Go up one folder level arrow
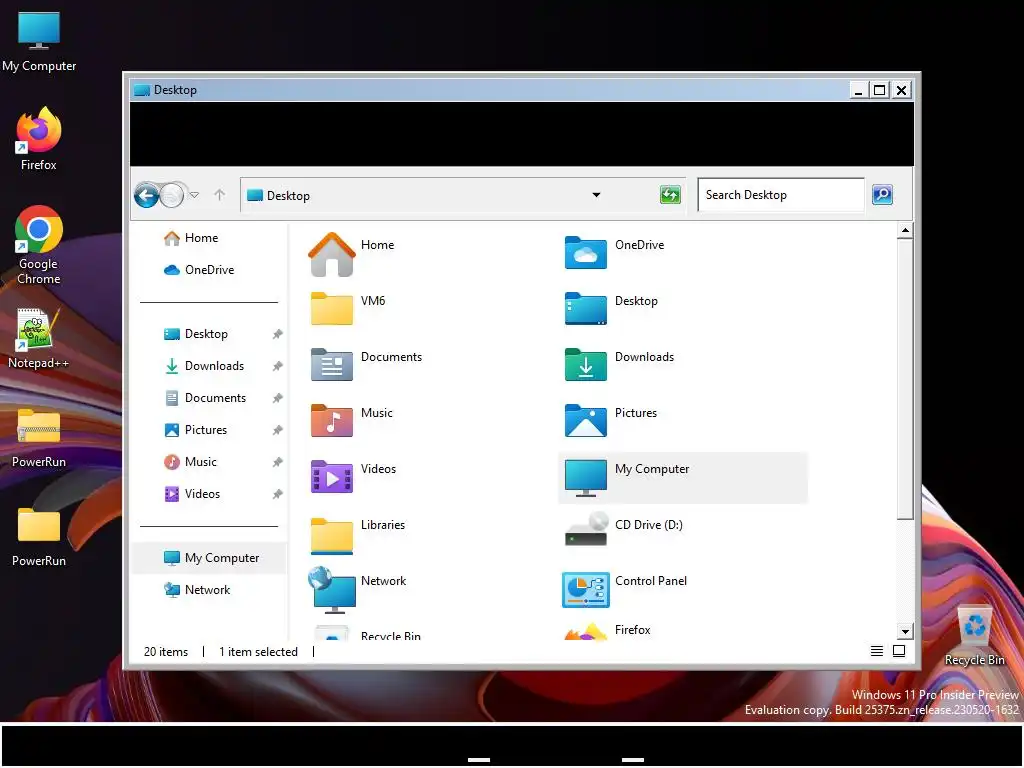Image resolution: width=1024 pixels, height=768 pixels. tap(219, 195)
